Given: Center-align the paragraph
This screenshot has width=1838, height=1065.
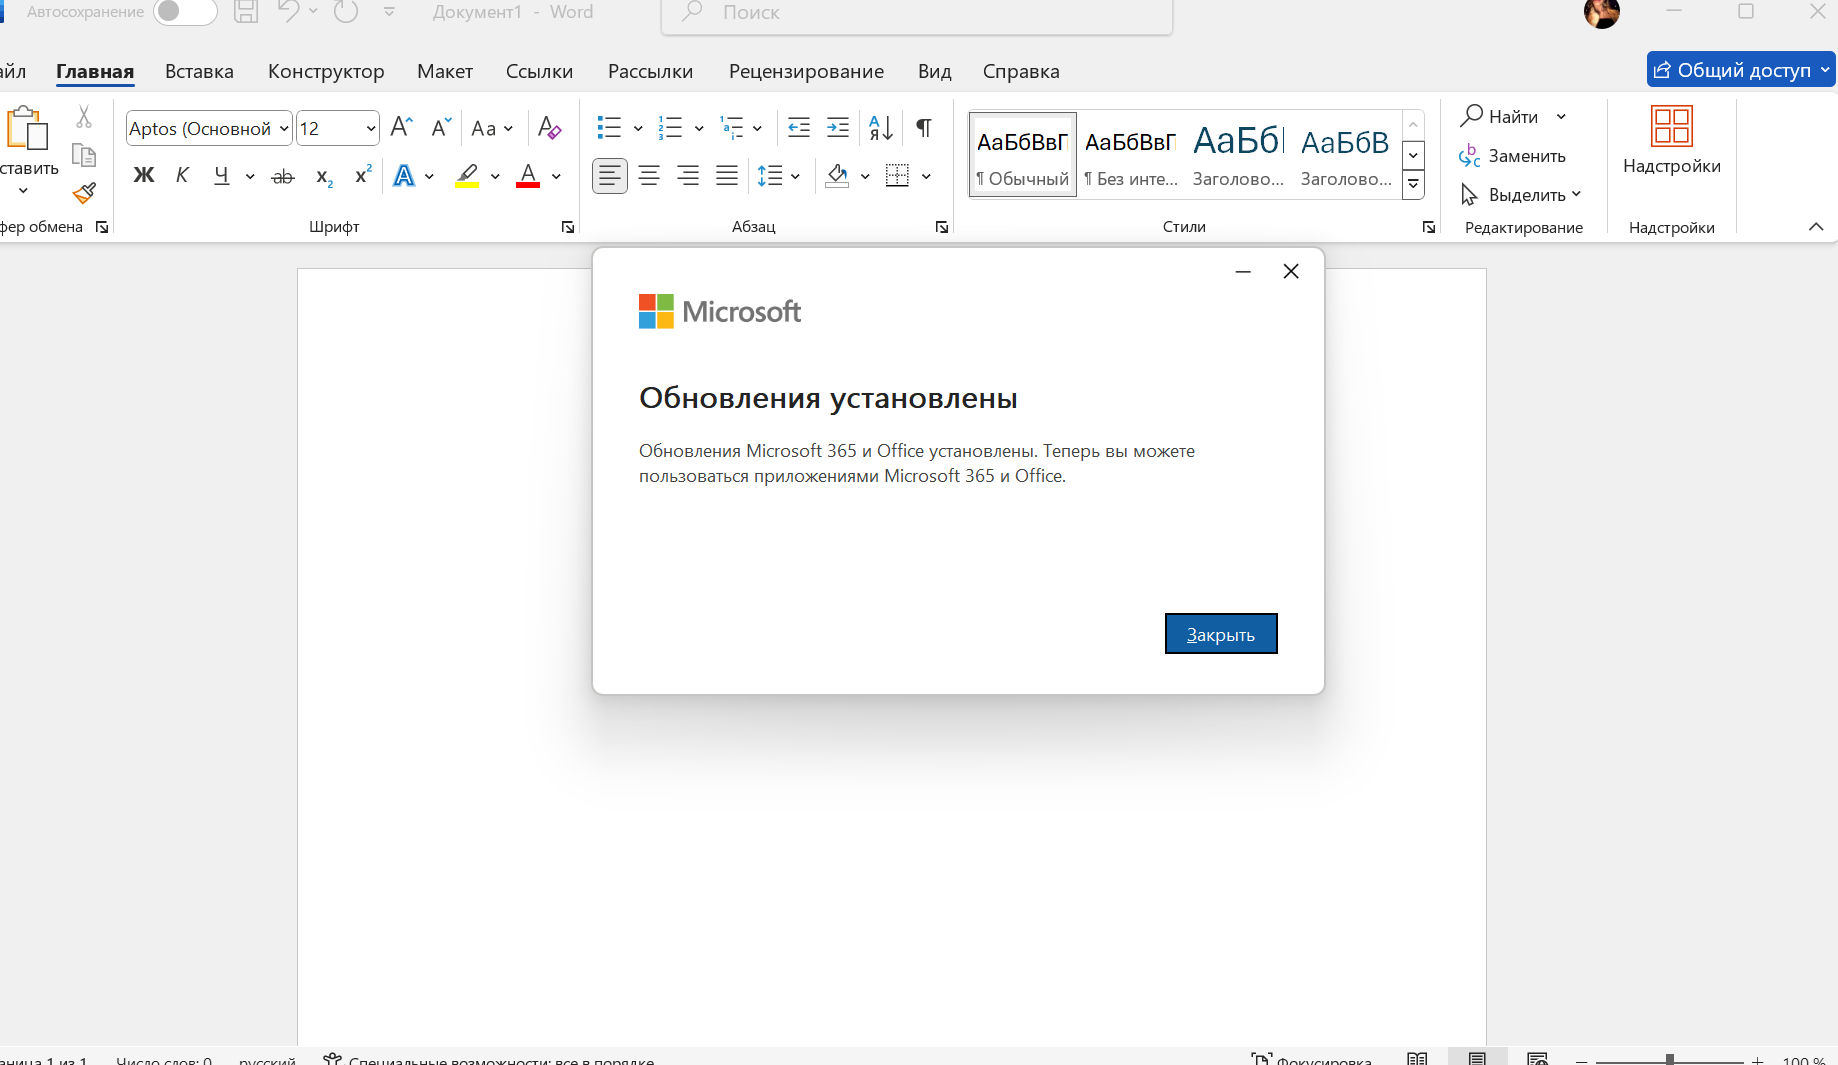Looking at the screenshot, I should [649, 176].
